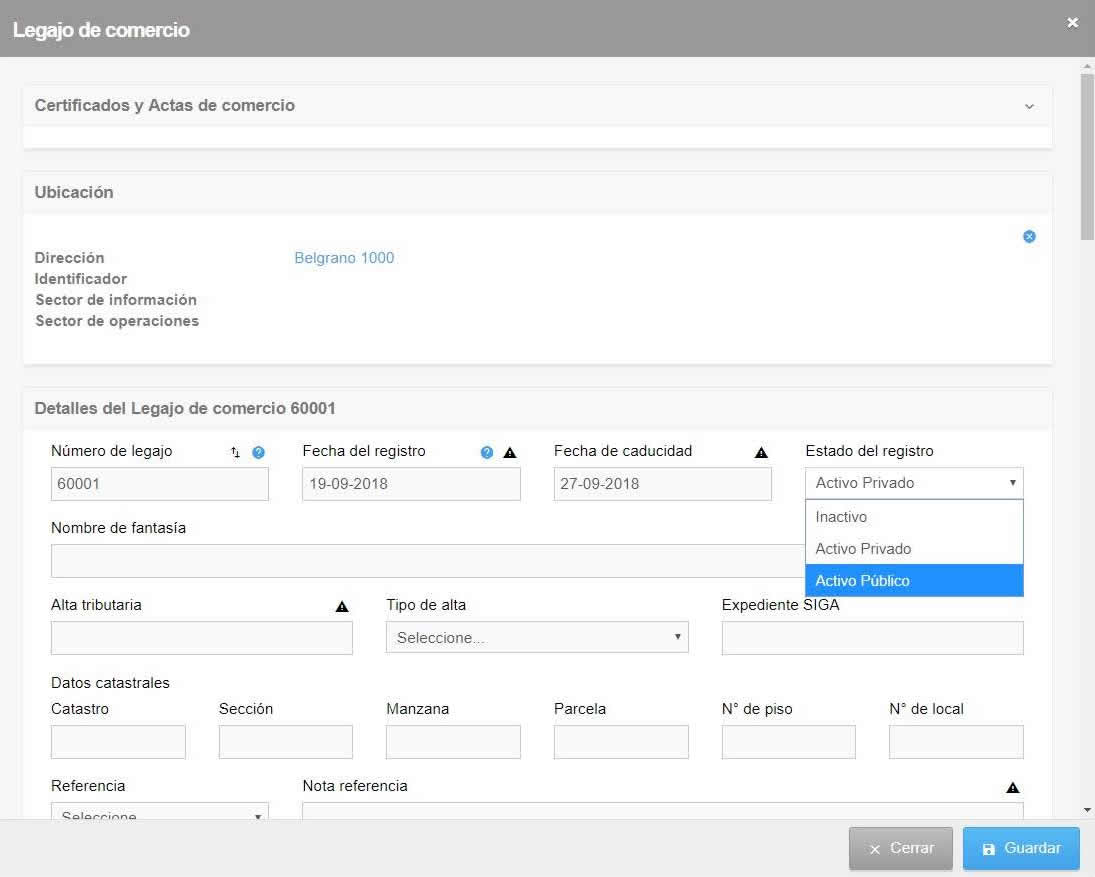Click the Guardar button
This screenshot has width=1095, height=877.
(x=1021, y=848)
